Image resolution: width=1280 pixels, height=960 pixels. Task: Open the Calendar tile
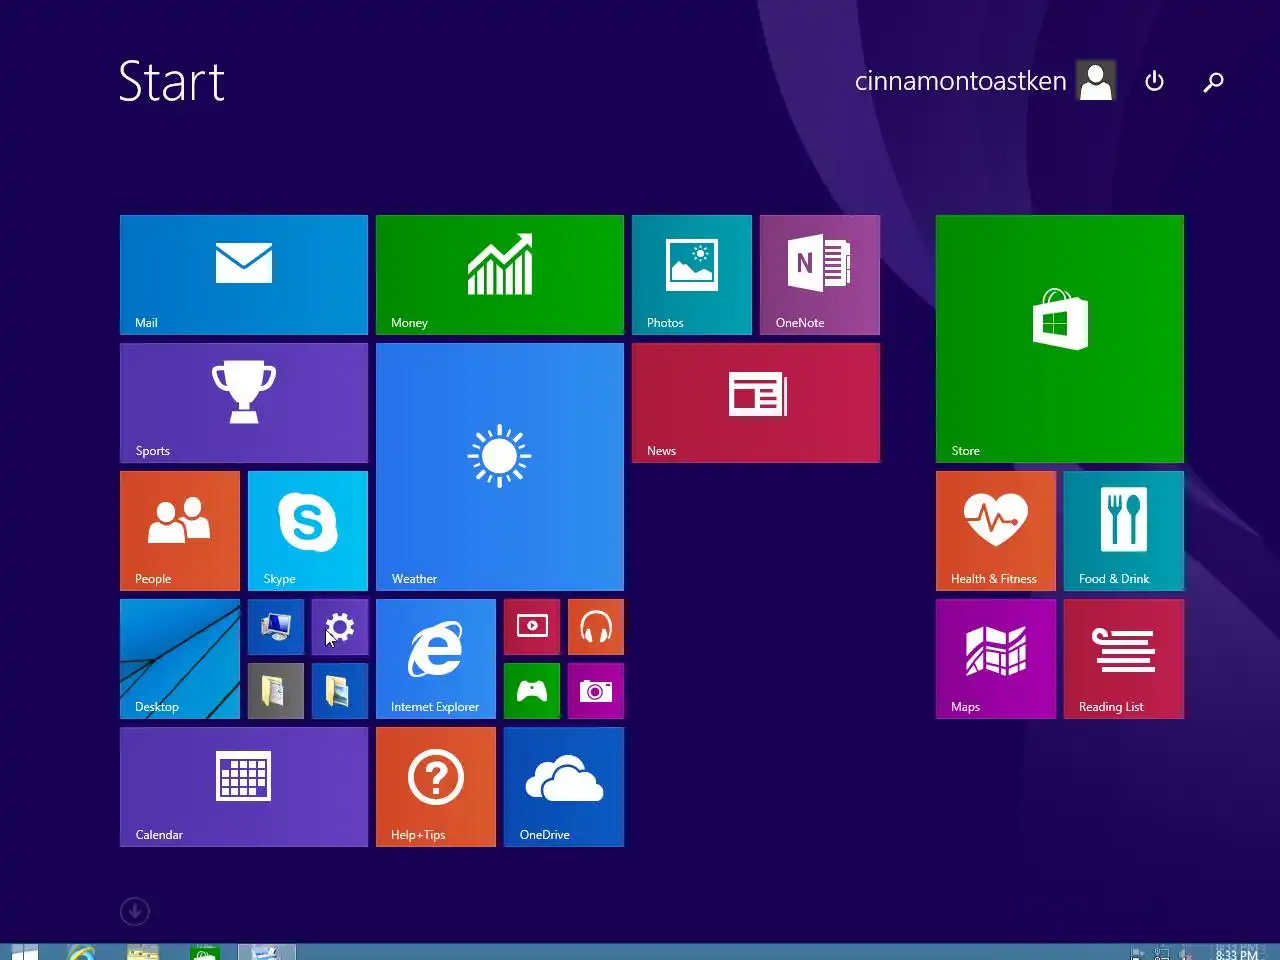pos(244,787)
